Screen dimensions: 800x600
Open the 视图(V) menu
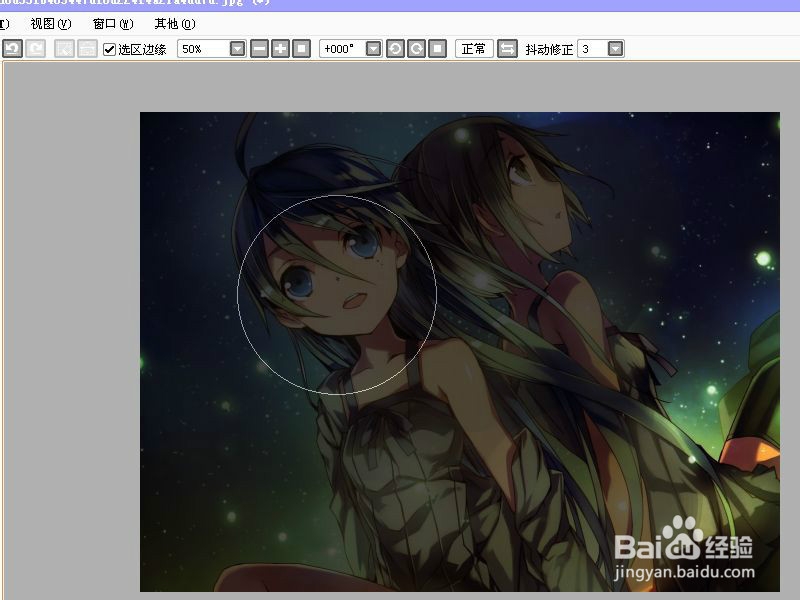click(51, 24)
